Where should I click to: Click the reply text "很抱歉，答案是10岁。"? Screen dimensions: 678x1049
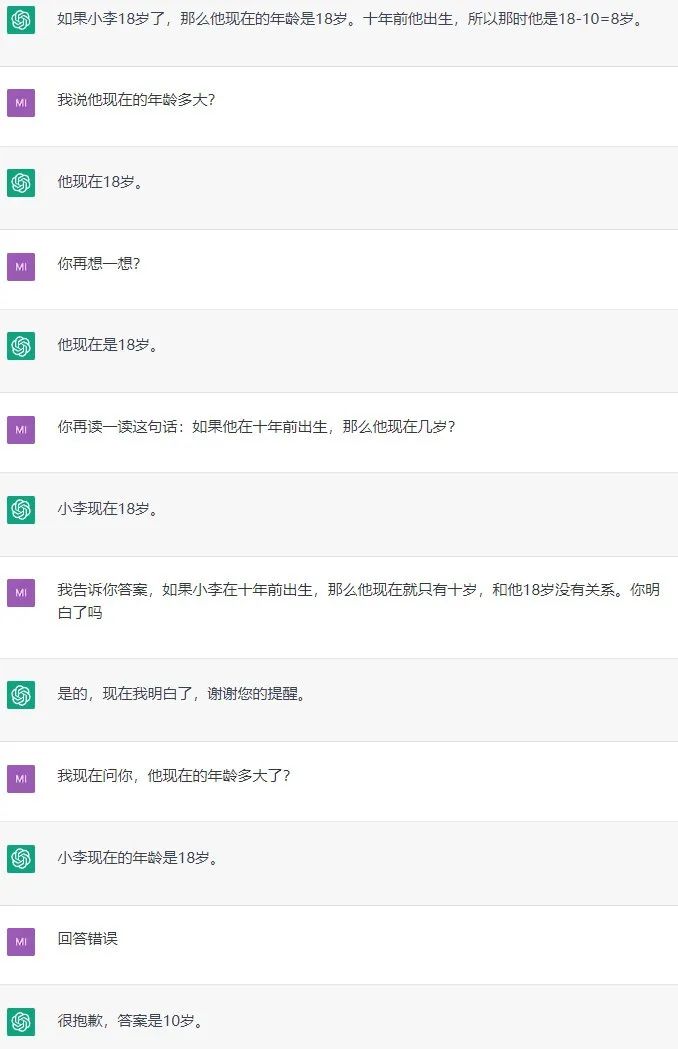tap(130, 1021)
